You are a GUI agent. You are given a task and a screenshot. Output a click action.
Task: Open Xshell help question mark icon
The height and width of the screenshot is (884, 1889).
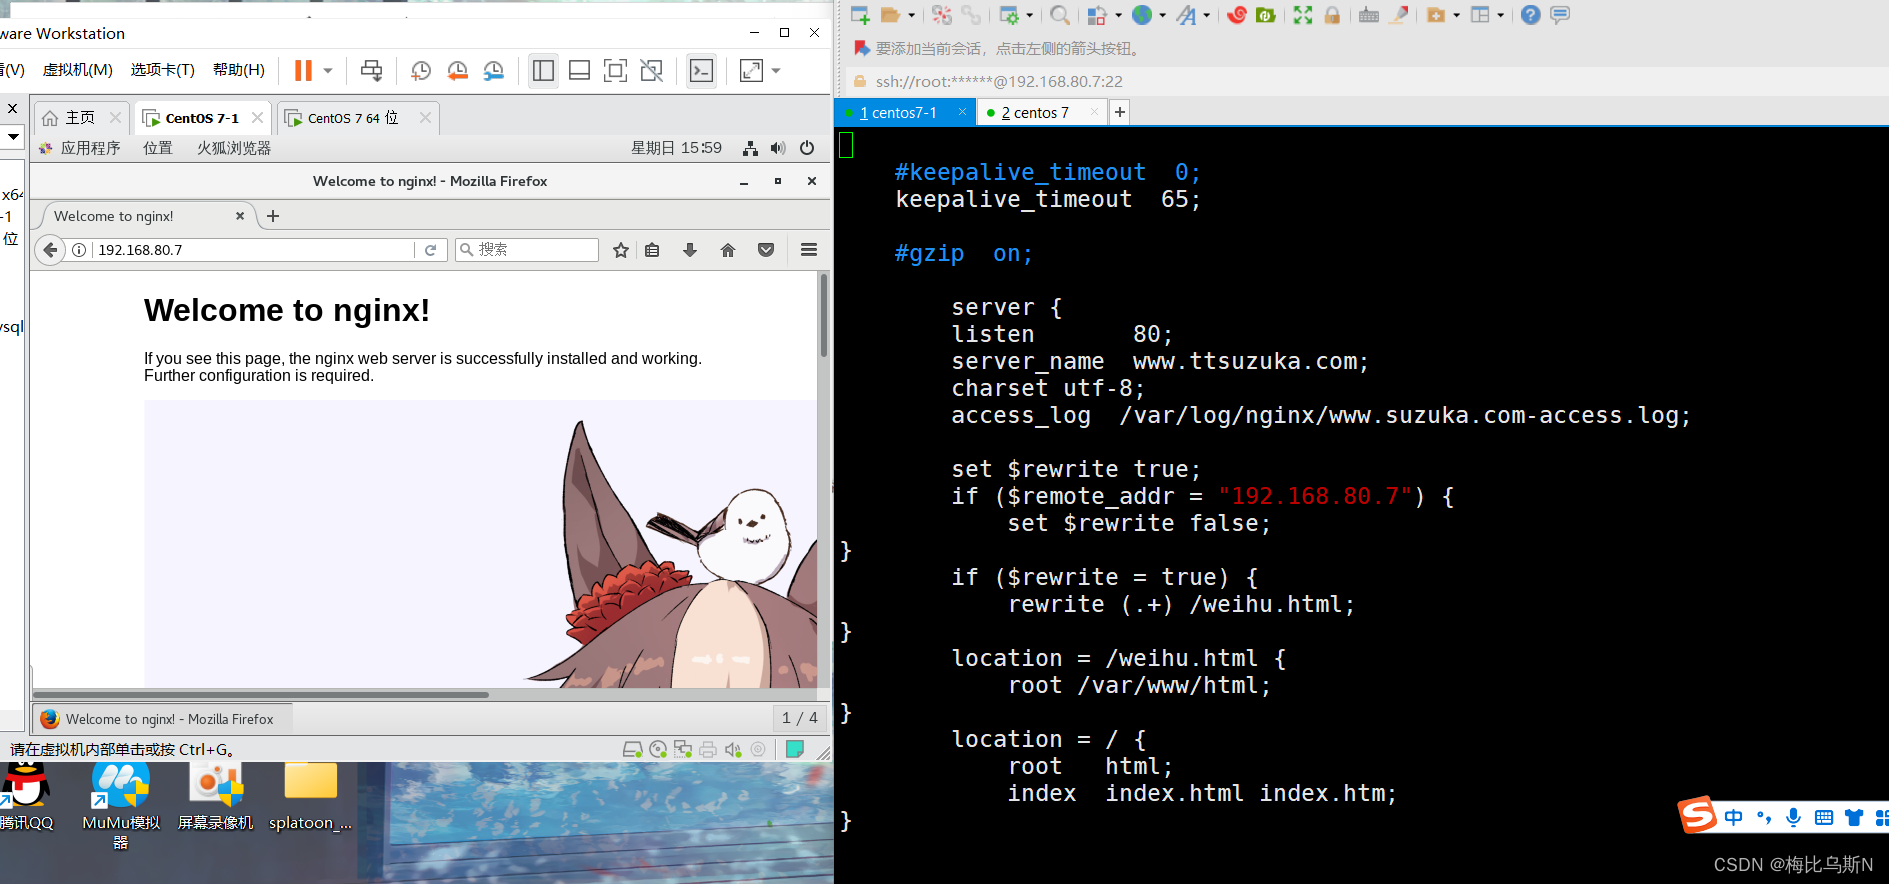point(1531,15)
